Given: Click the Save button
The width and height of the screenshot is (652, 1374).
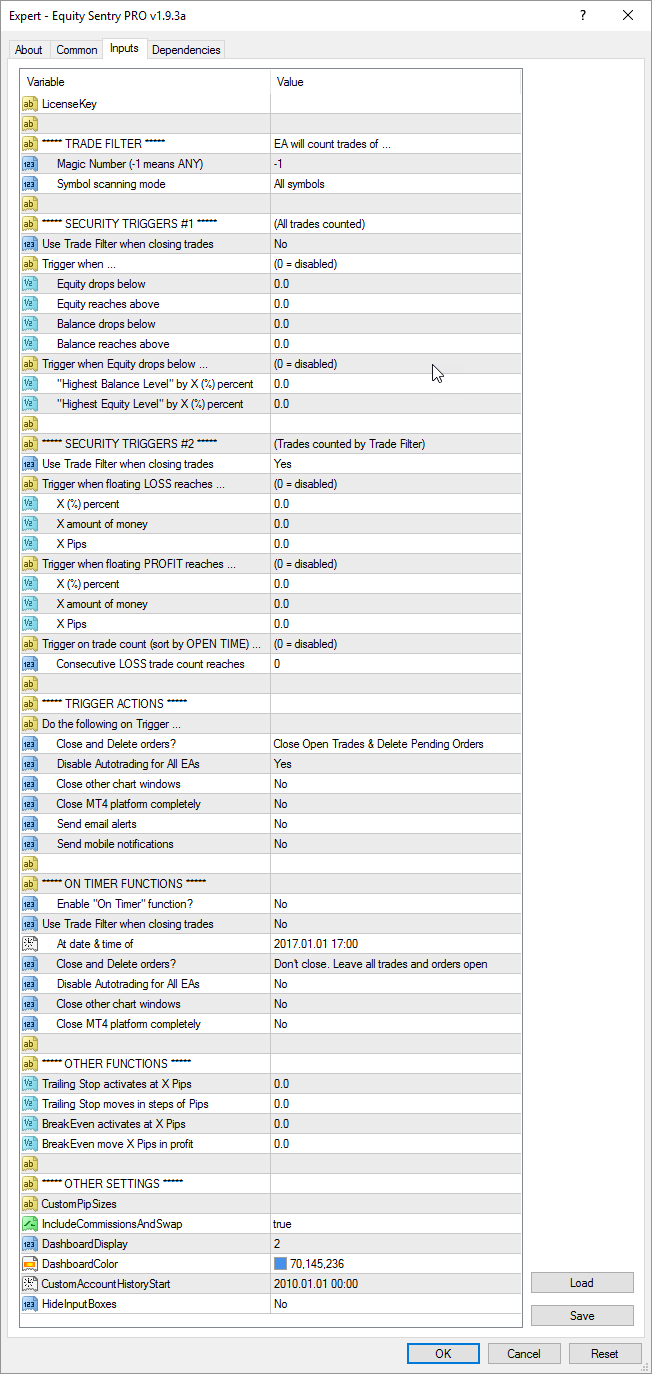Looking at the screenshot, I should 582,1316.
